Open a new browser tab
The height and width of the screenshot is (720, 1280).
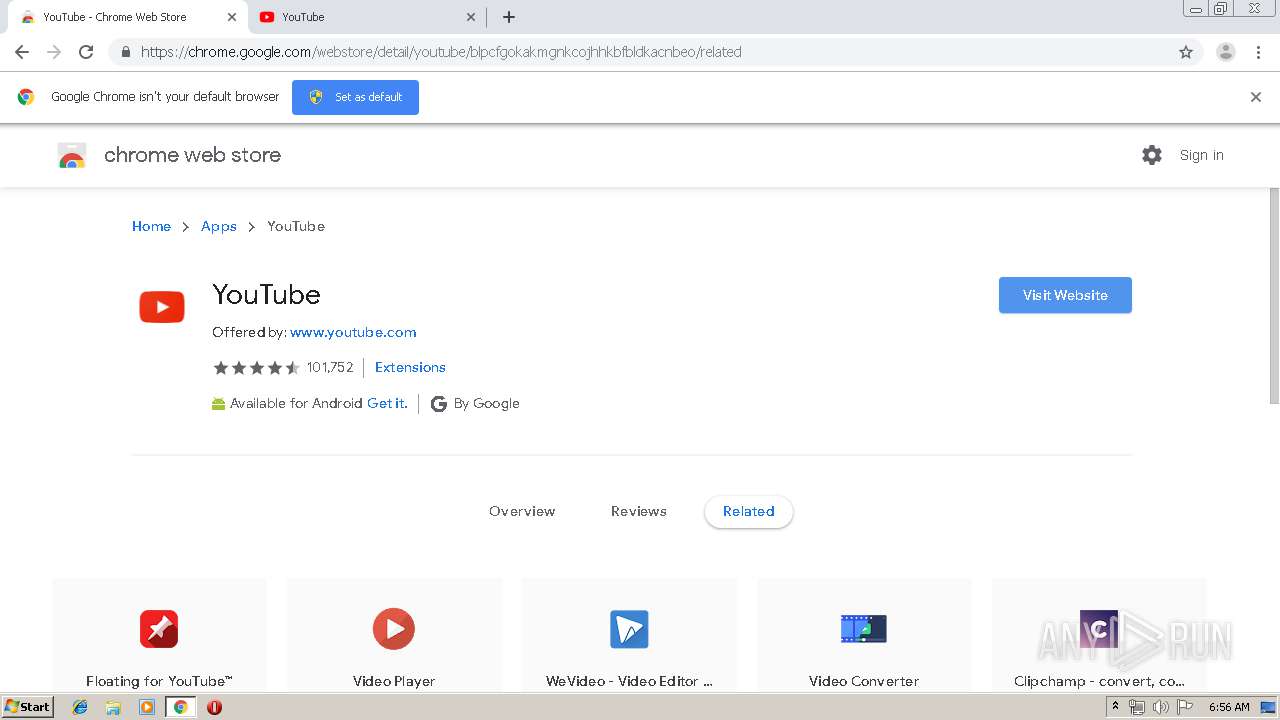(509, 17)
